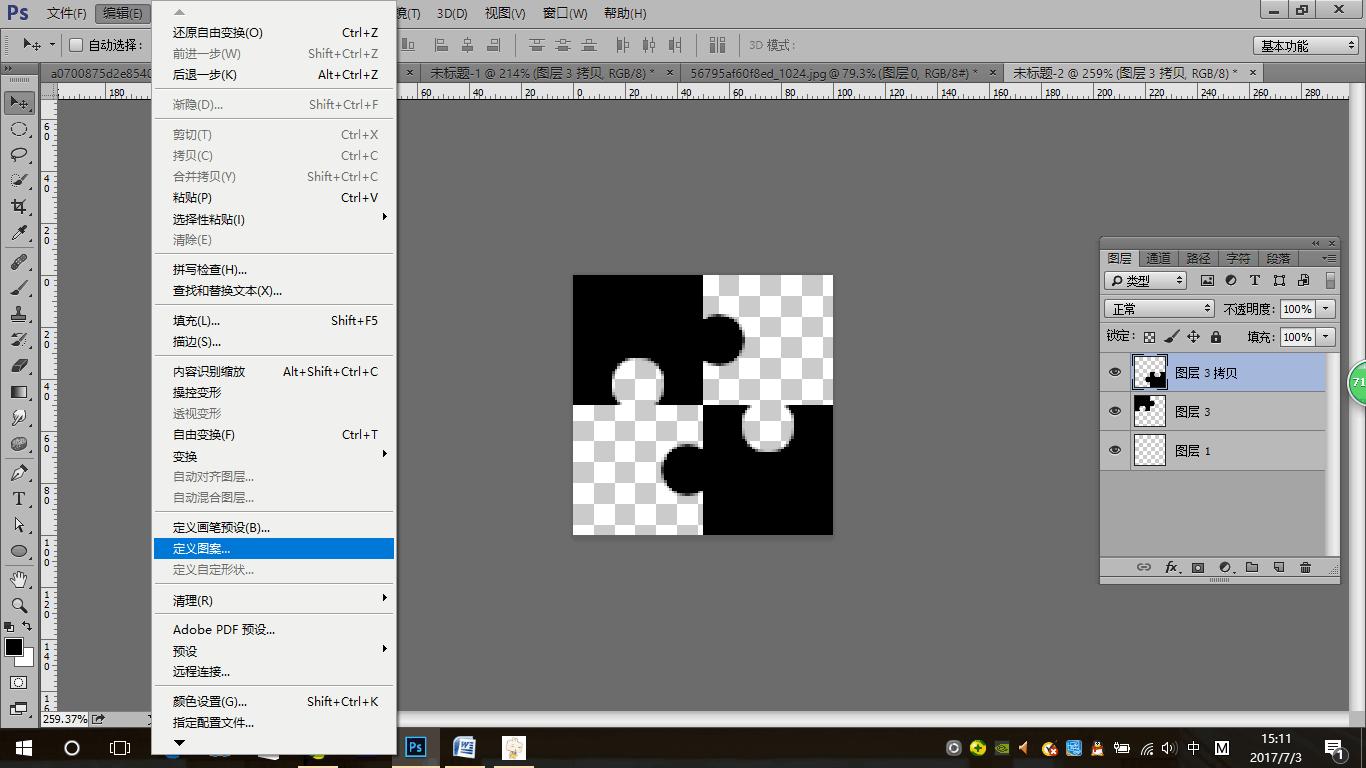Select the 图层 3 layer thumbnail
Screen dimensions: 1366x768
pos(1150,411)
